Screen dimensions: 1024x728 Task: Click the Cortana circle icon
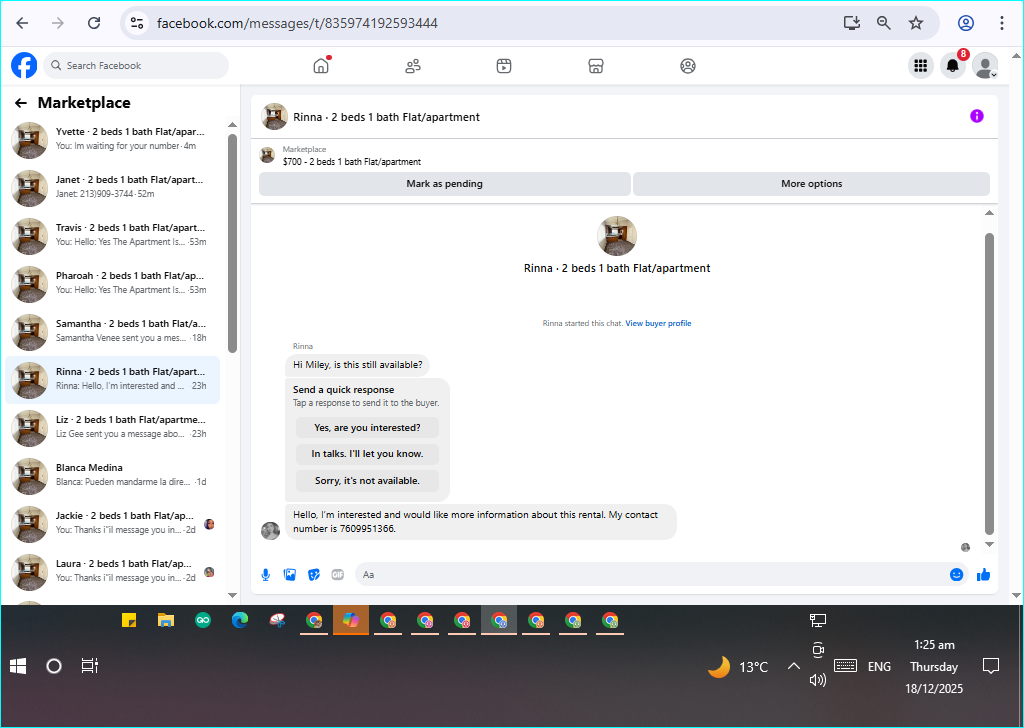(x=54, y=666)
